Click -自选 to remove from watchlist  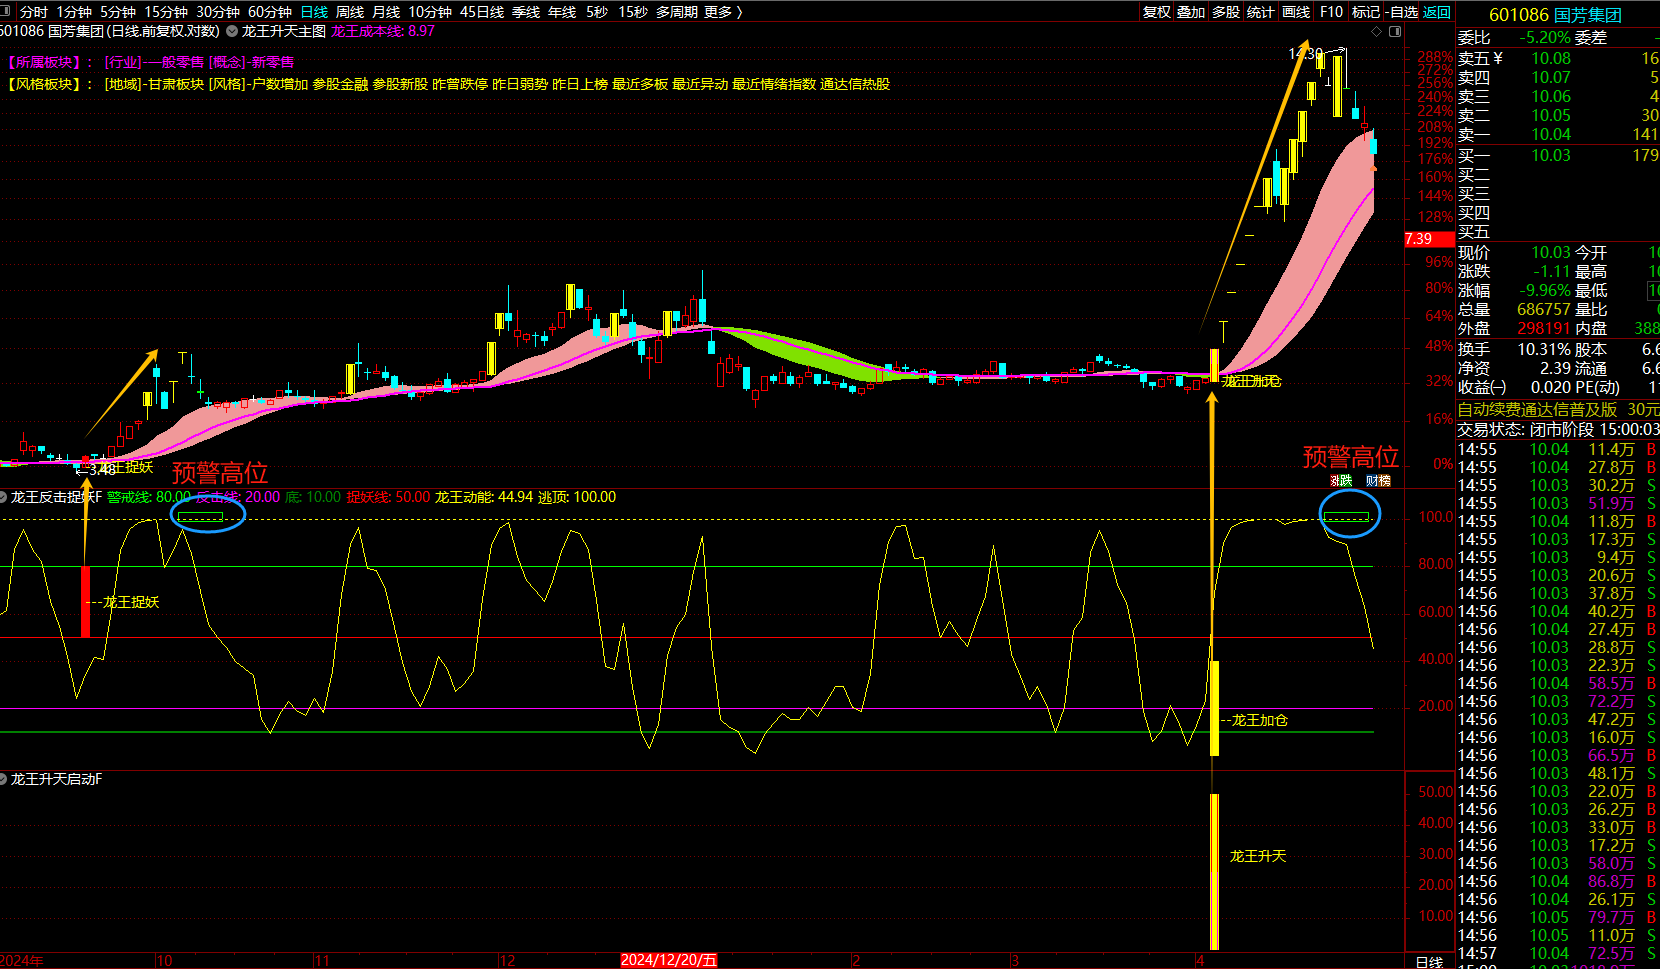pos(1402,12)
